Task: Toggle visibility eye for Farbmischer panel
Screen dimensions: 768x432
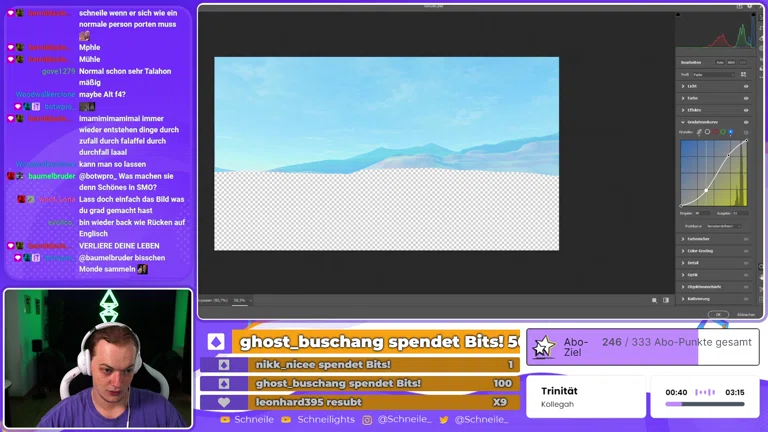Action: [746, 239]
